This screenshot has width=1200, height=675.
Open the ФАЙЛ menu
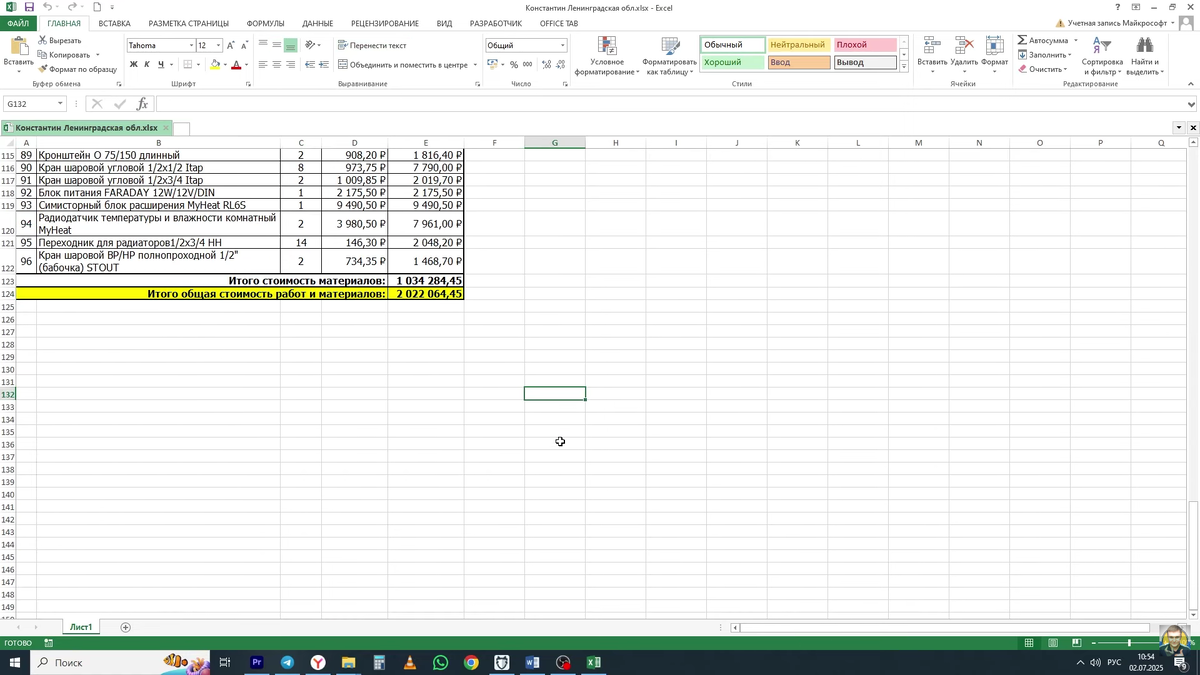[18, 23]
